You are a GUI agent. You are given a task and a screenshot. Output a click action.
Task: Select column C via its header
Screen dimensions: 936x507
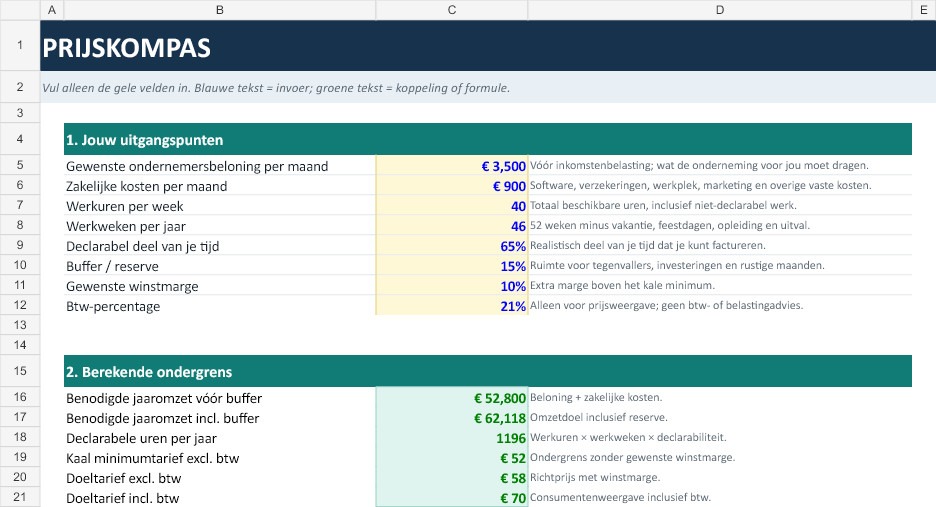[x=452, y=10]
